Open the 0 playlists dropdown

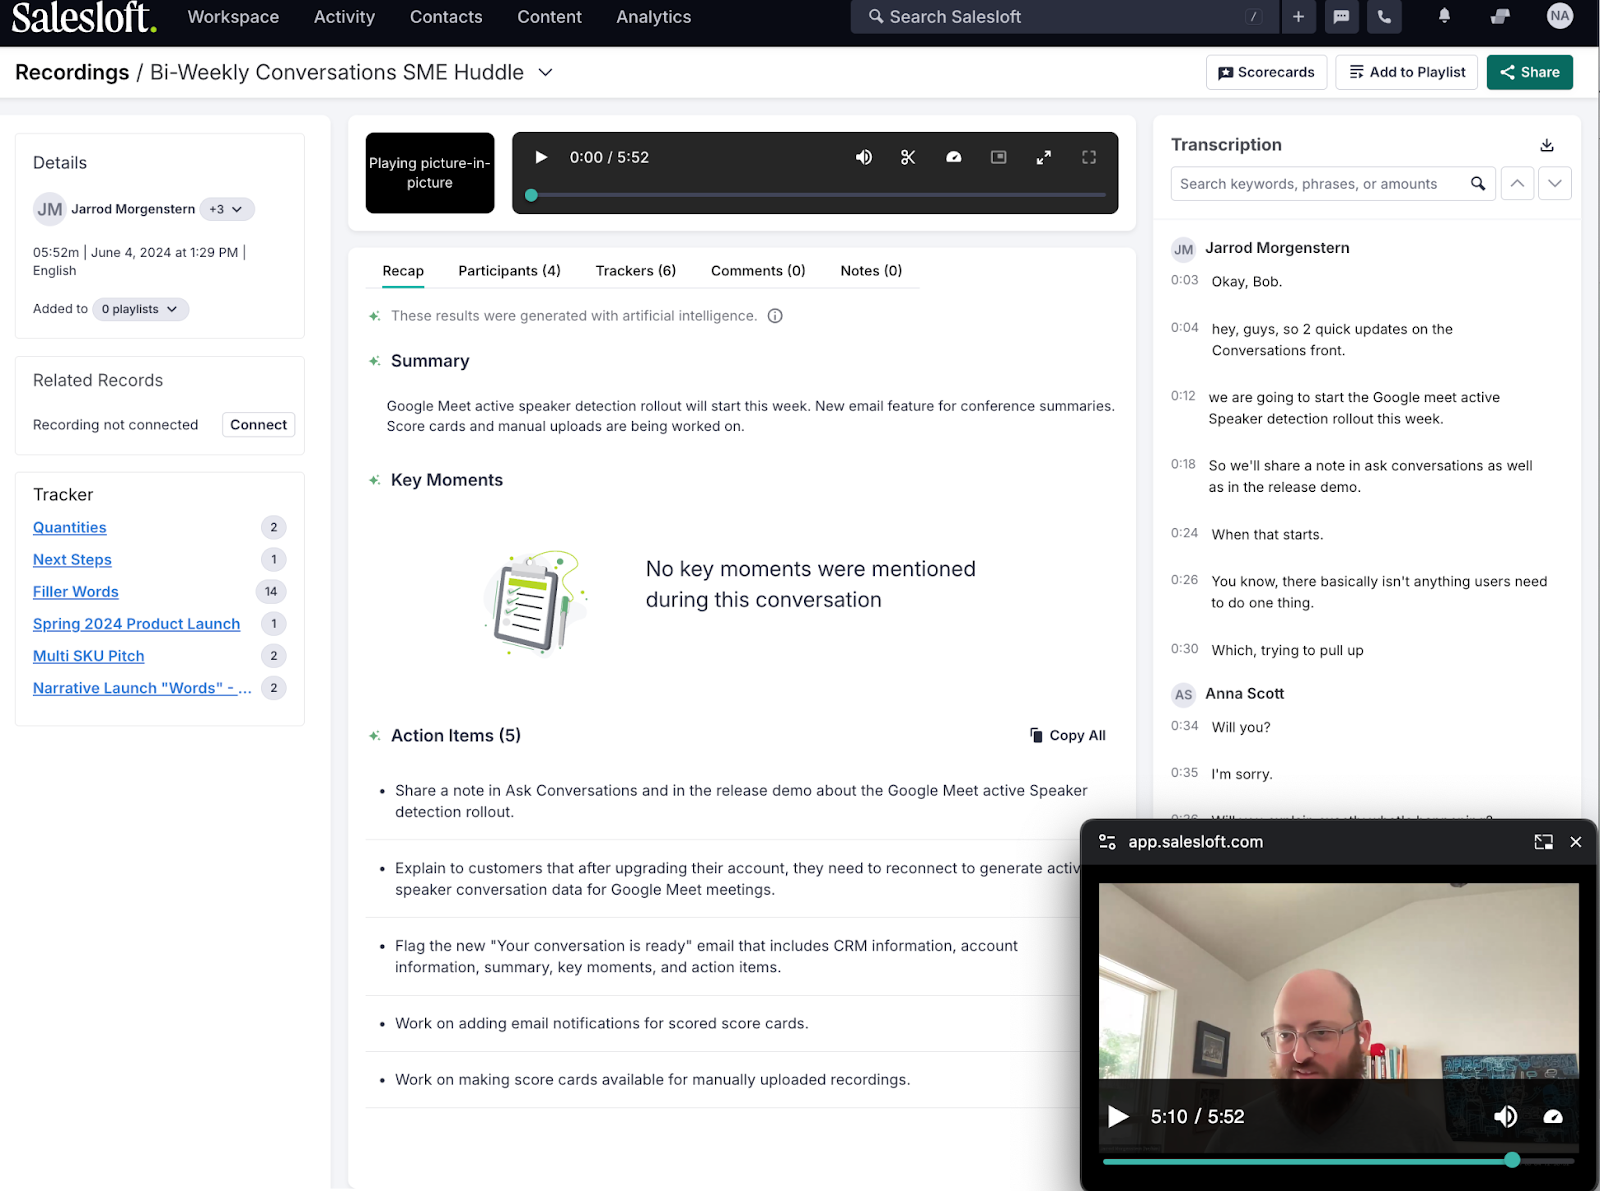pyautogui.click(x=140, y=309)
